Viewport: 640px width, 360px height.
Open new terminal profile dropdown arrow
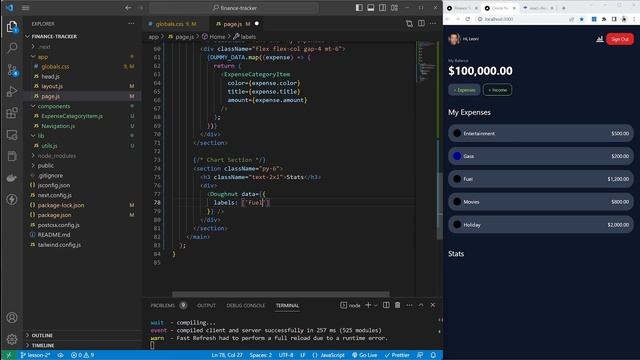(x=376, y=305)
